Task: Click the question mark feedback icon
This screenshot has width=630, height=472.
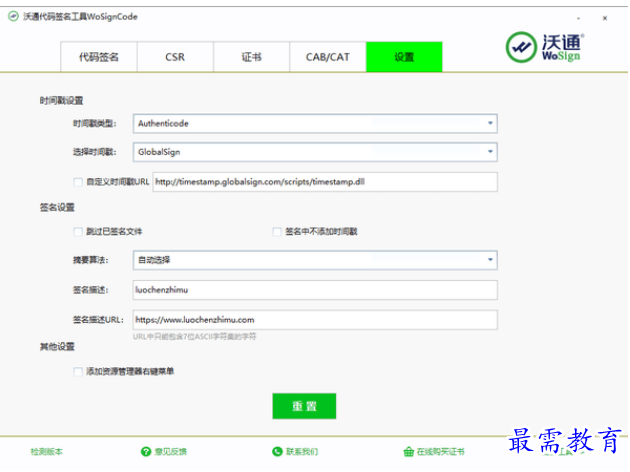Action: (x=146, y=452)
